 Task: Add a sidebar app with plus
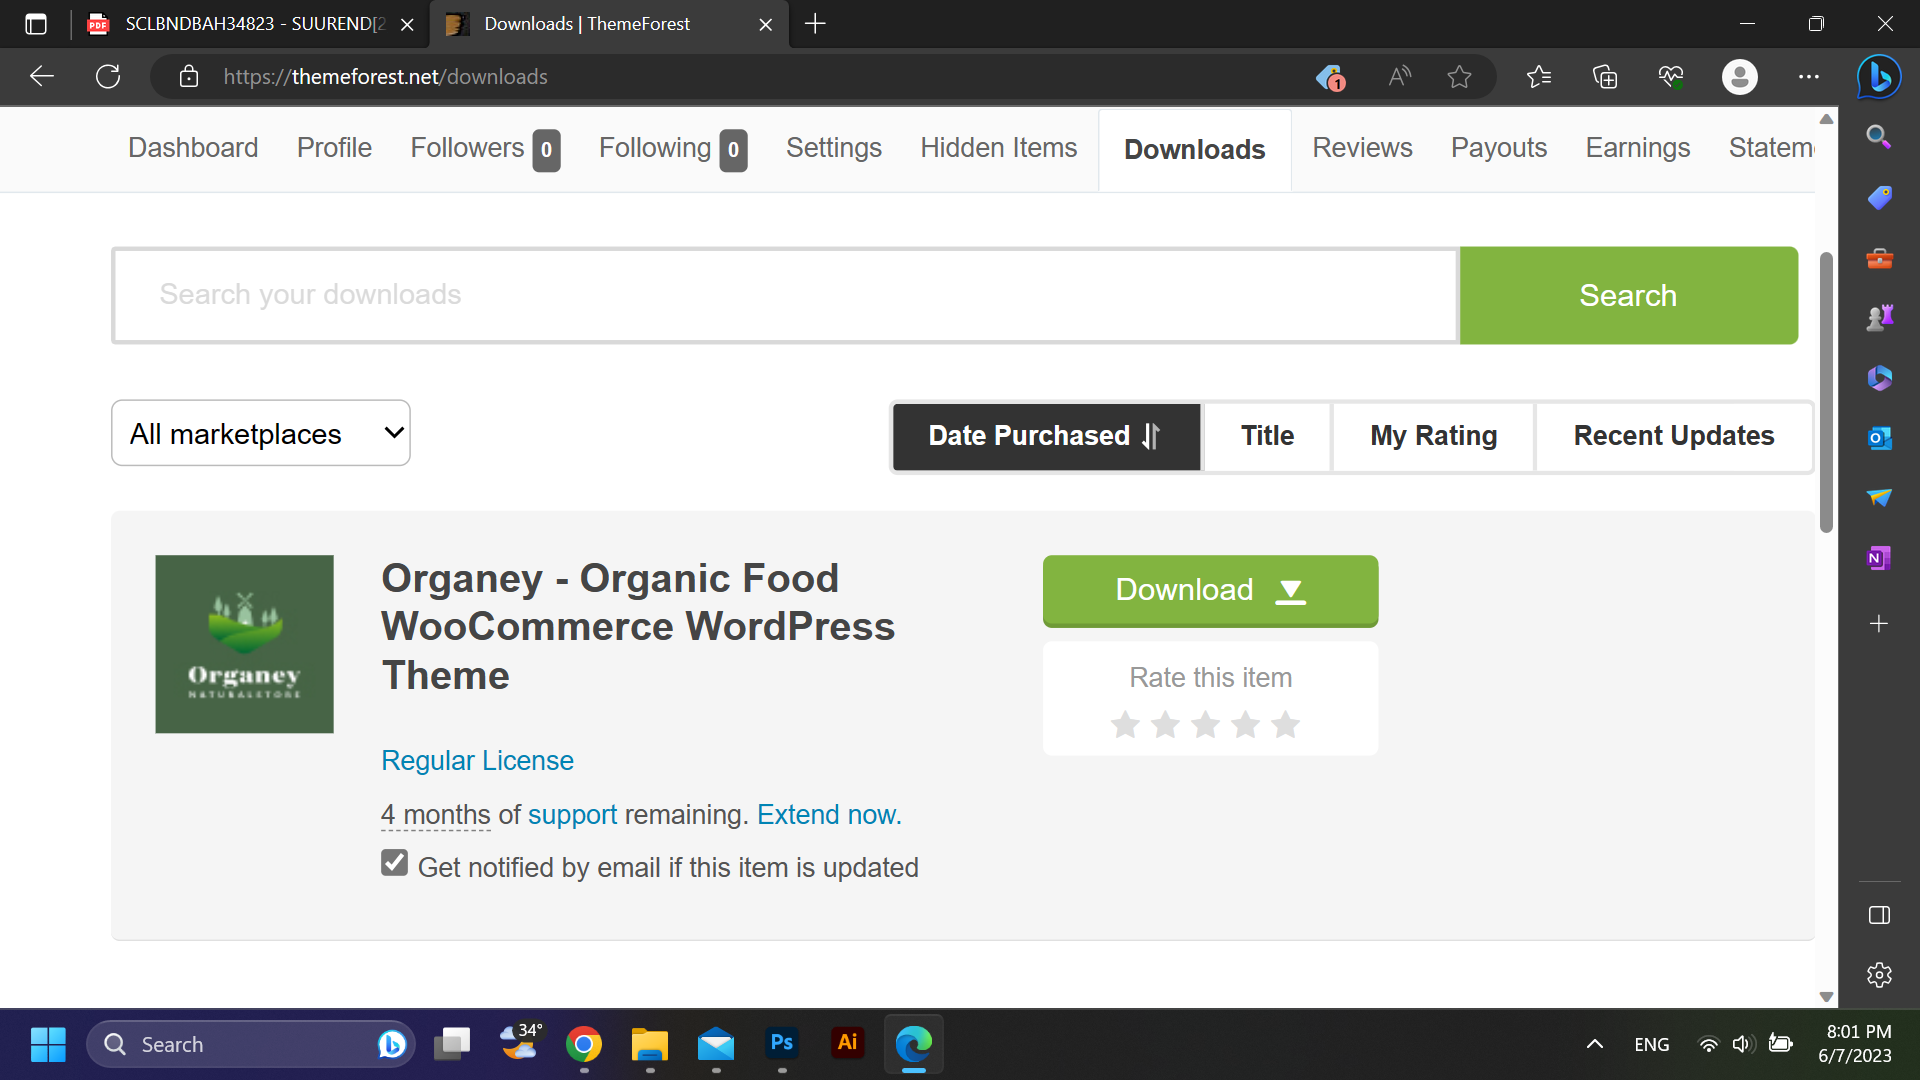(1879, 624)
